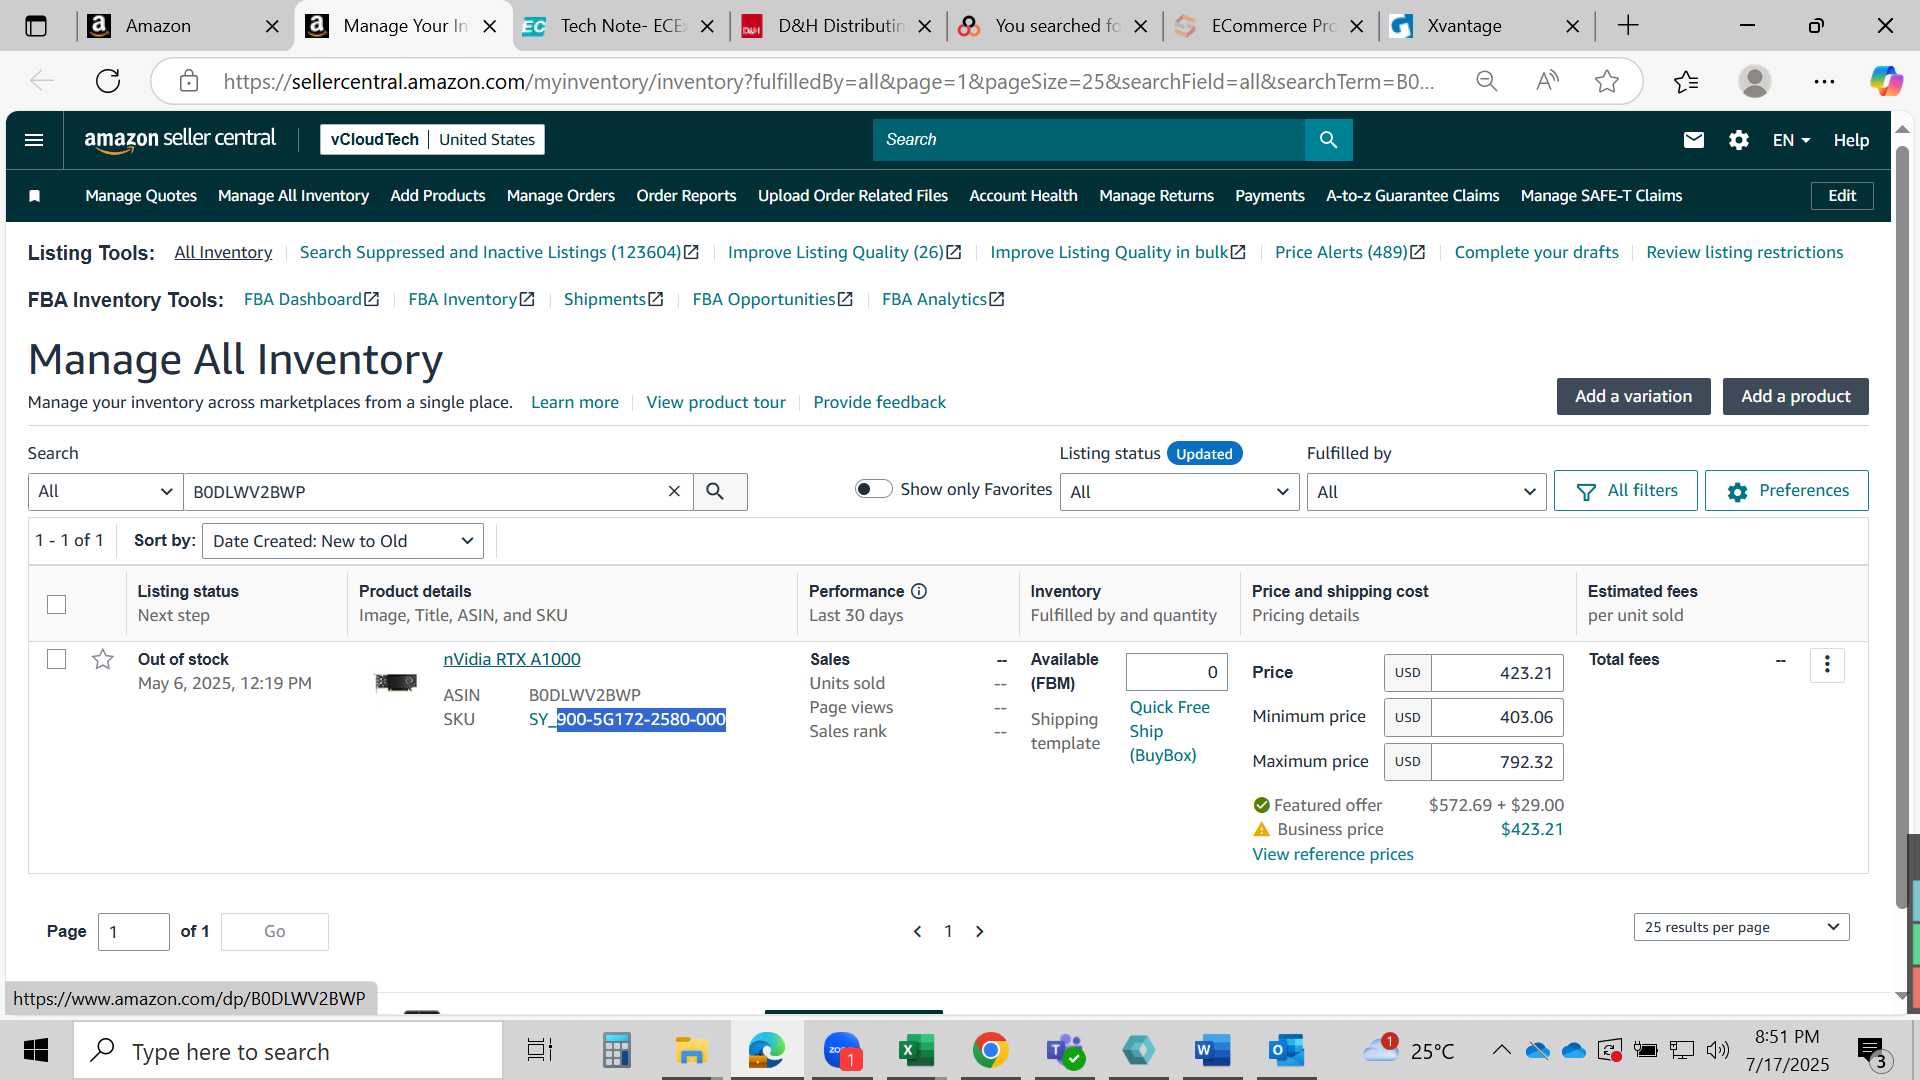Open the Windows Start menu
Image resolution: width=1920 pixels, height=1080 pixels.
click(36, 1050)
